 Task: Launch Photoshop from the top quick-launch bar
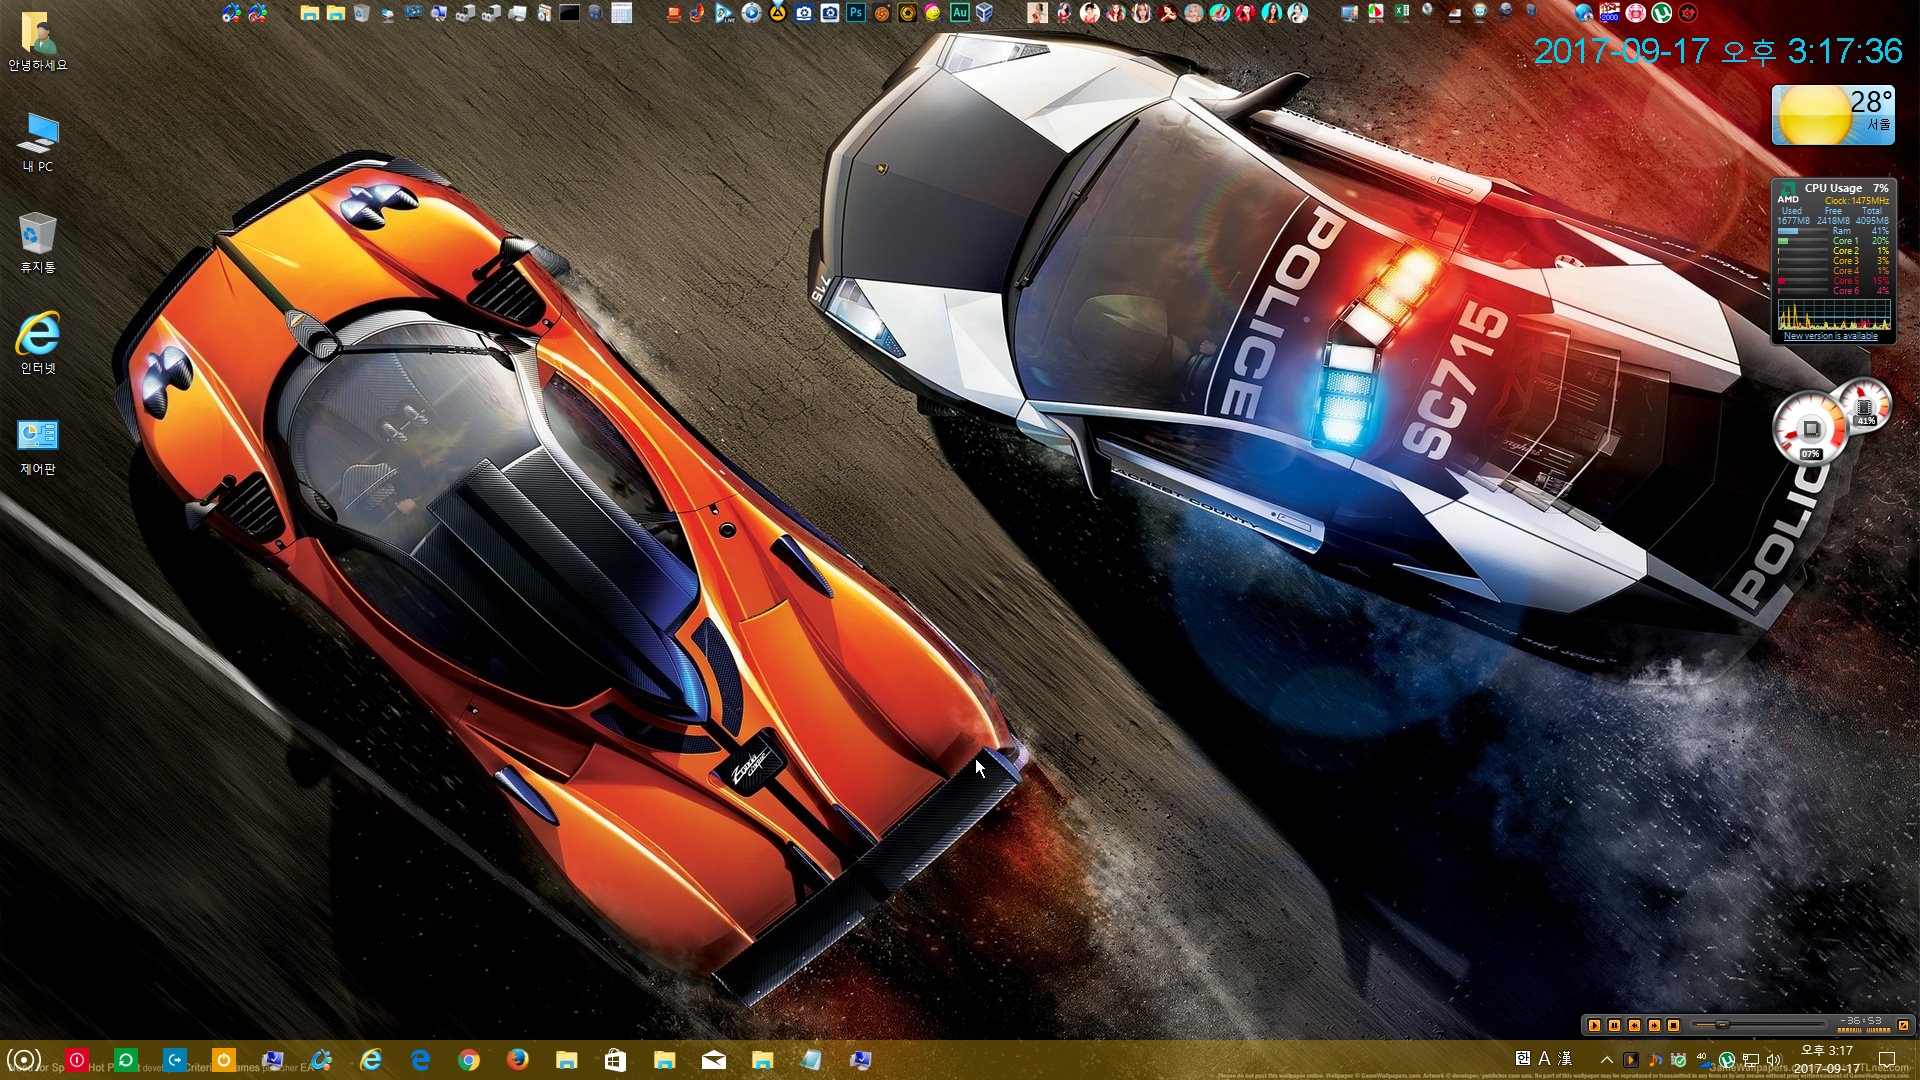point(855,13)
